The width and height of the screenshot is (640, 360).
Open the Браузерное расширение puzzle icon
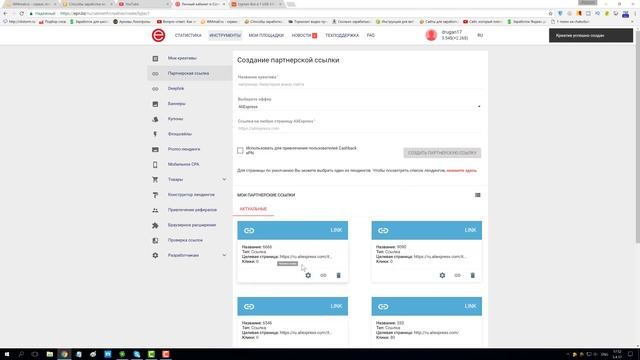(155, 225)
